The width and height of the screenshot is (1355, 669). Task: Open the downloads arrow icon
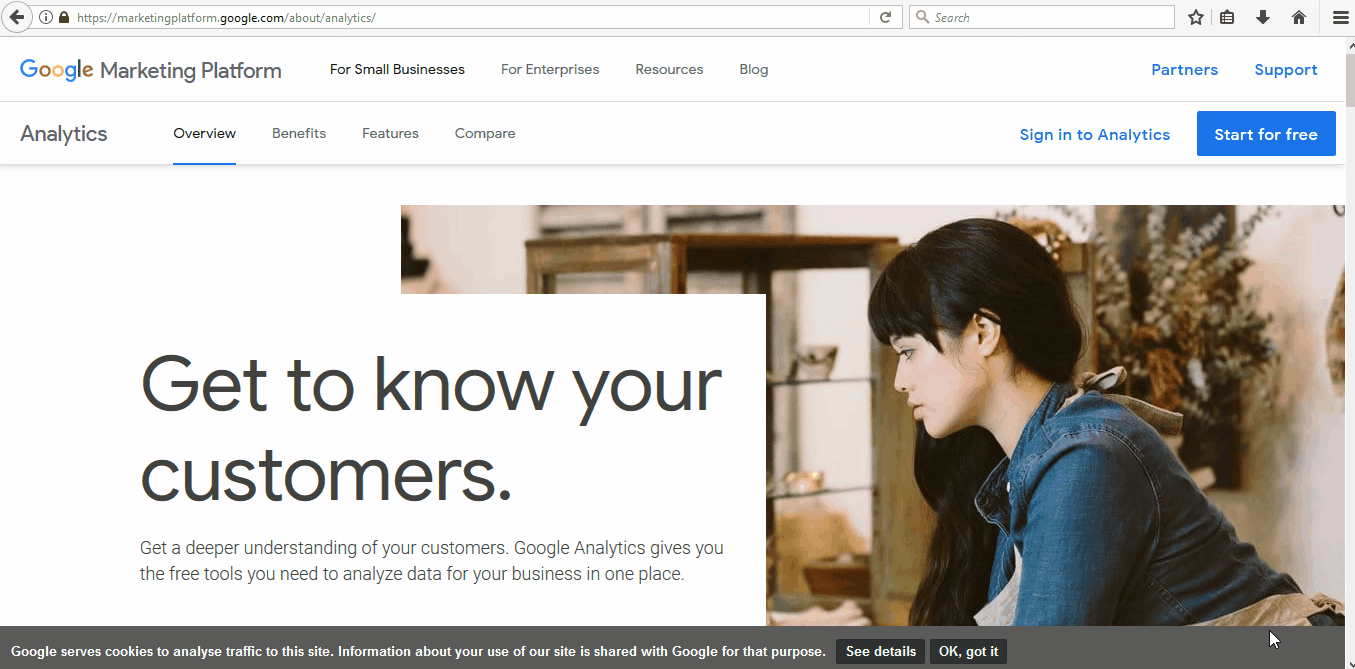tap(1263, 17)
